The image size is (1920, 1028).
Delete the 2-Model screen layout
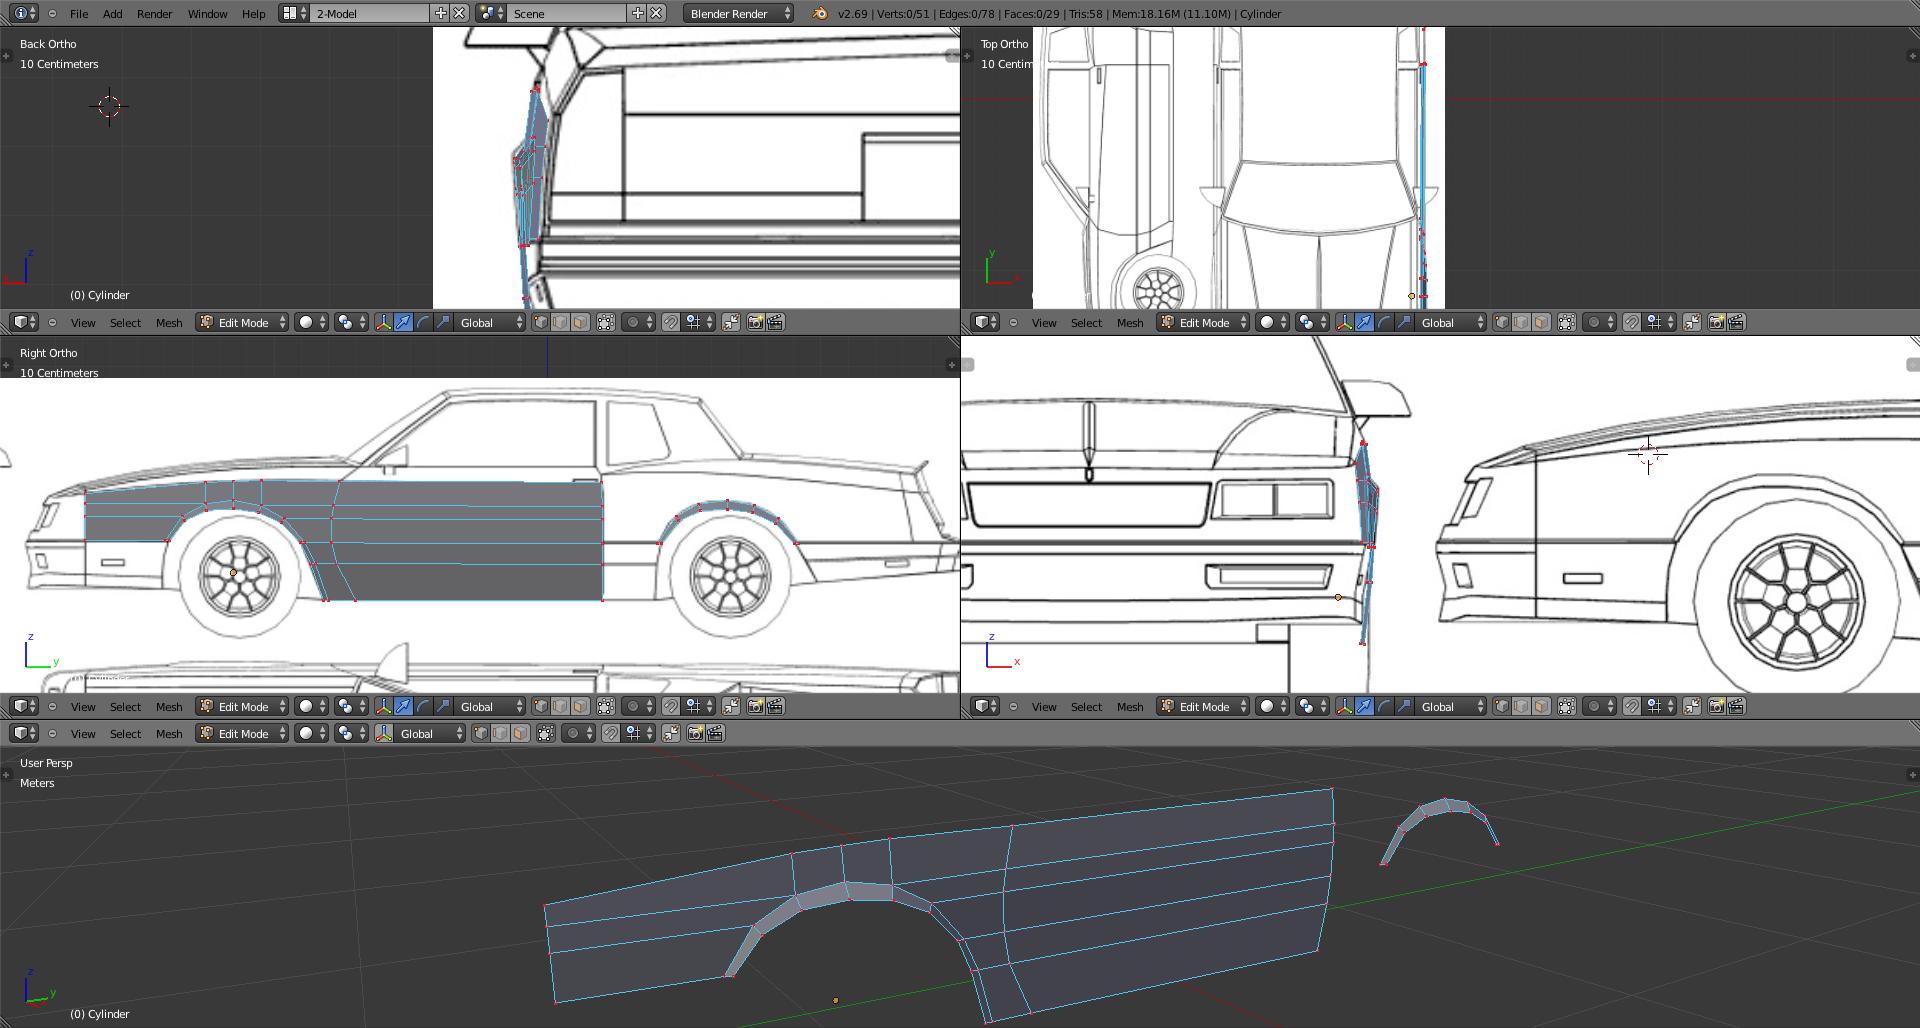click(x=459, y=14)
